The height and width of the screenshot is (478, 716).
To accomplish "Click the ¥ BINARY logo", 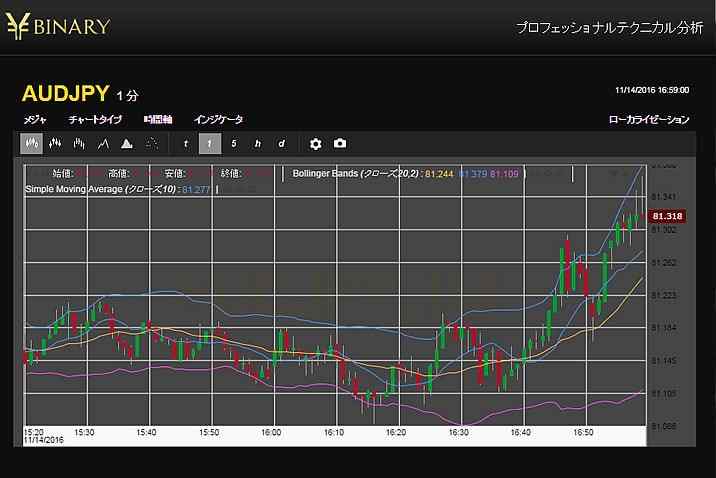I will (58, 26).
